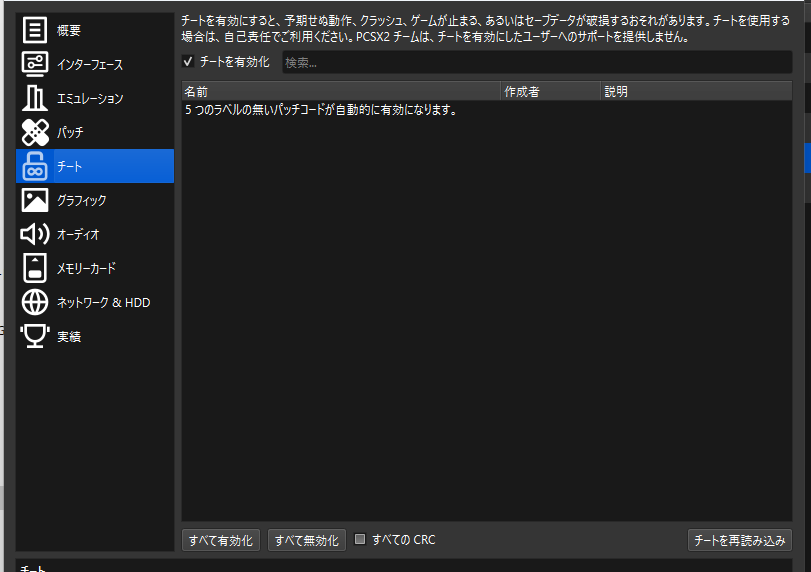Click the メモリーカード icon
This screenshot has width=811, height=572.
tap(35, 268)
